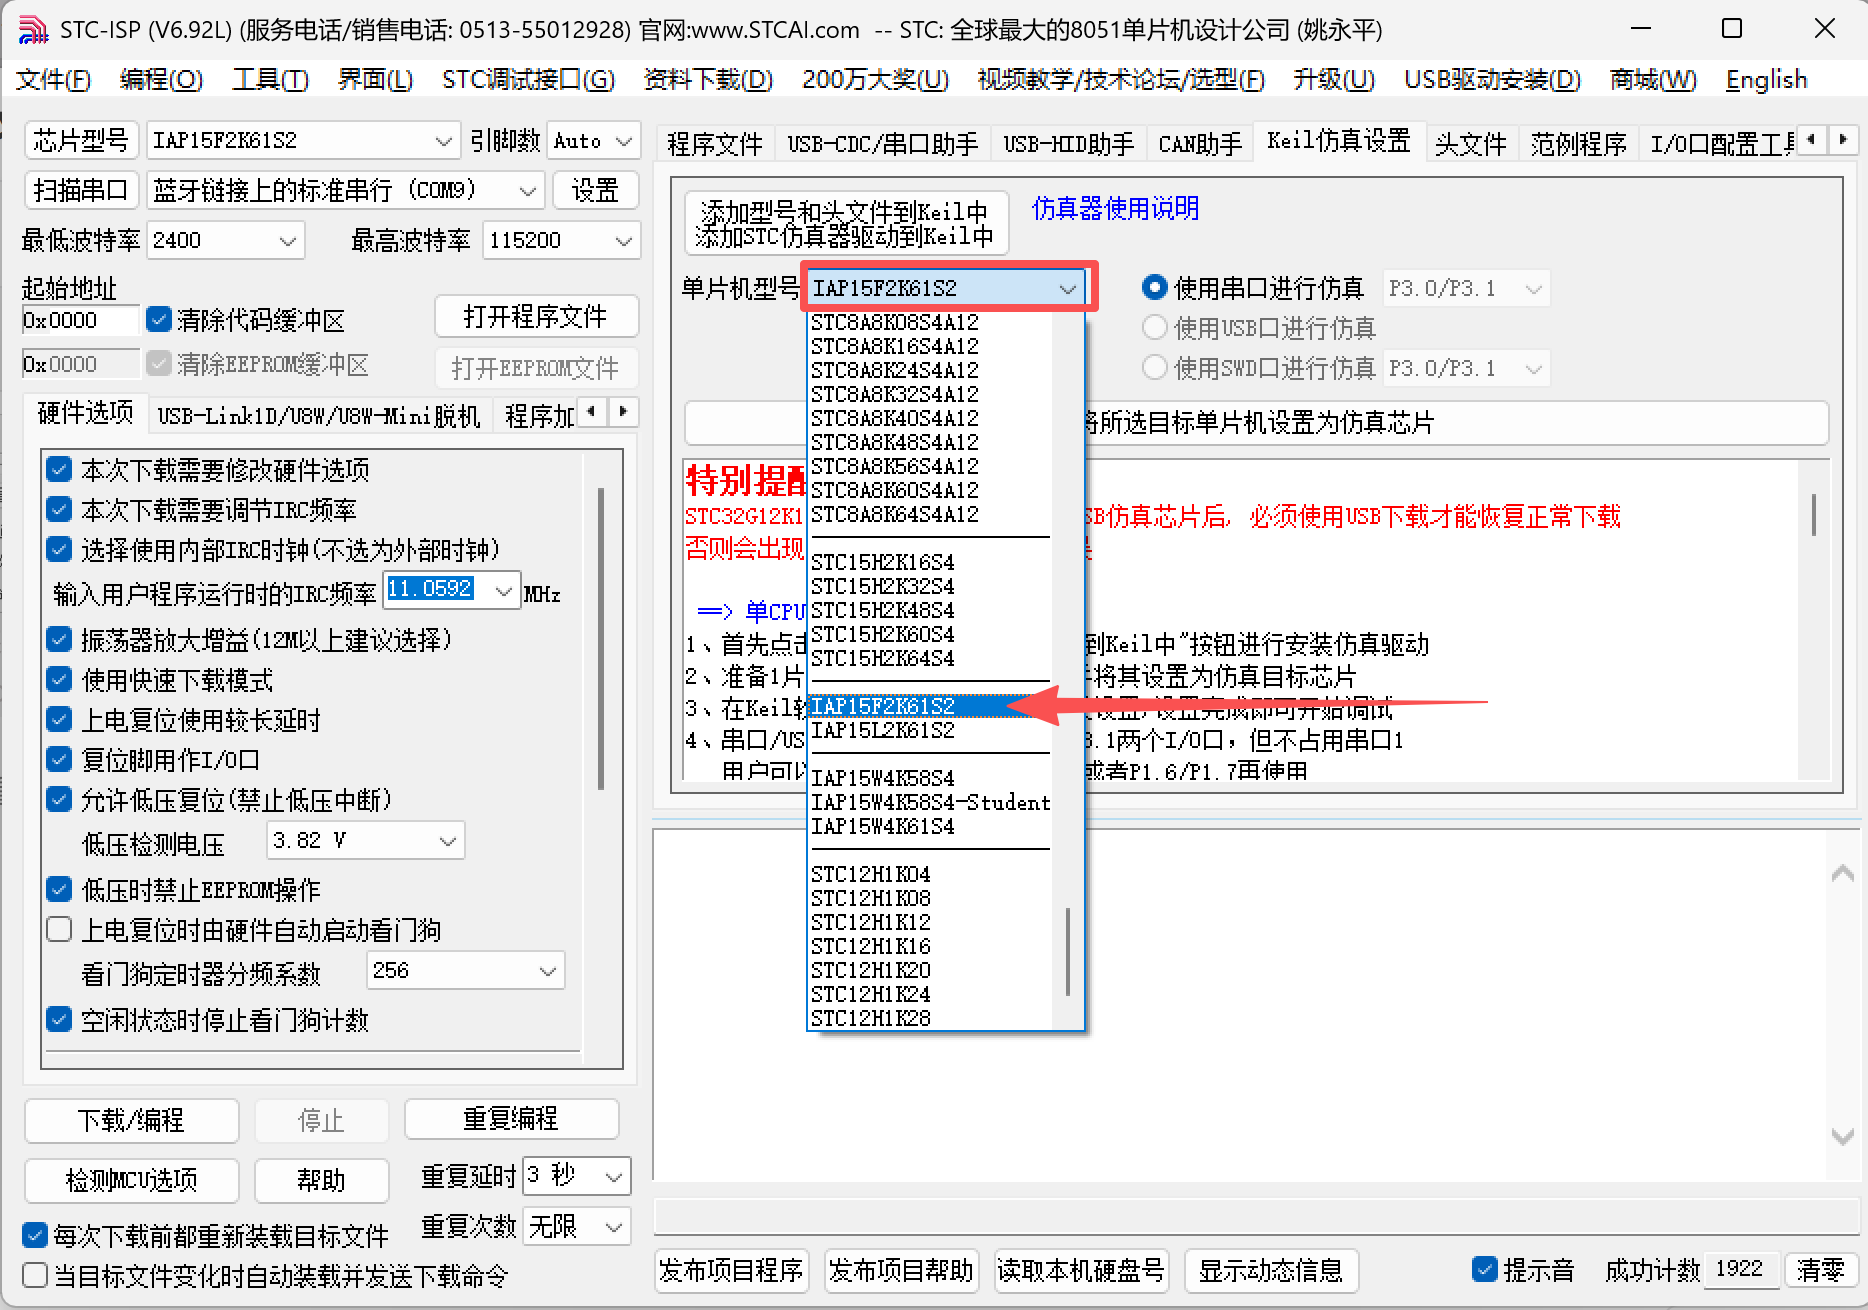Viewport: 1868px width, 1310px height.
Task: Switch to the 头文件 tab
Action: (x=1471, y=144)
